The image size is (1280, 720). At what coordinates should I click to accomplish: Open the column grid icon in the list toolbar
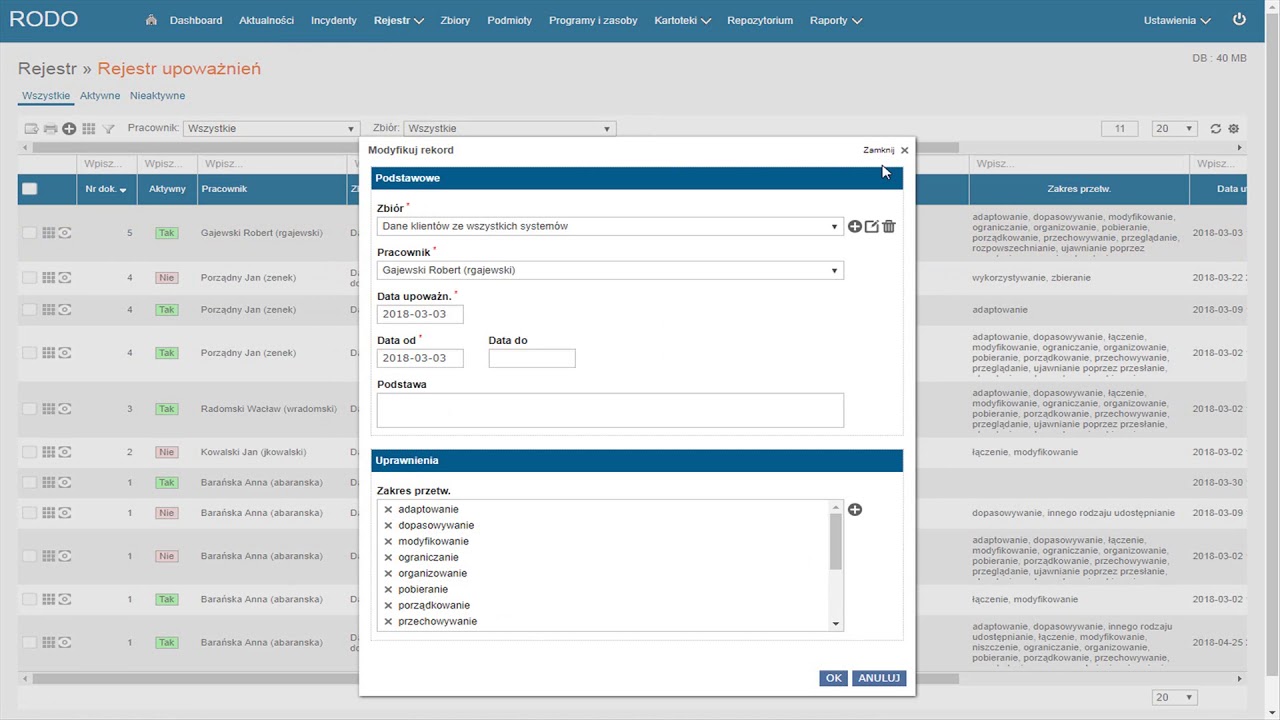tap(88, 129)
